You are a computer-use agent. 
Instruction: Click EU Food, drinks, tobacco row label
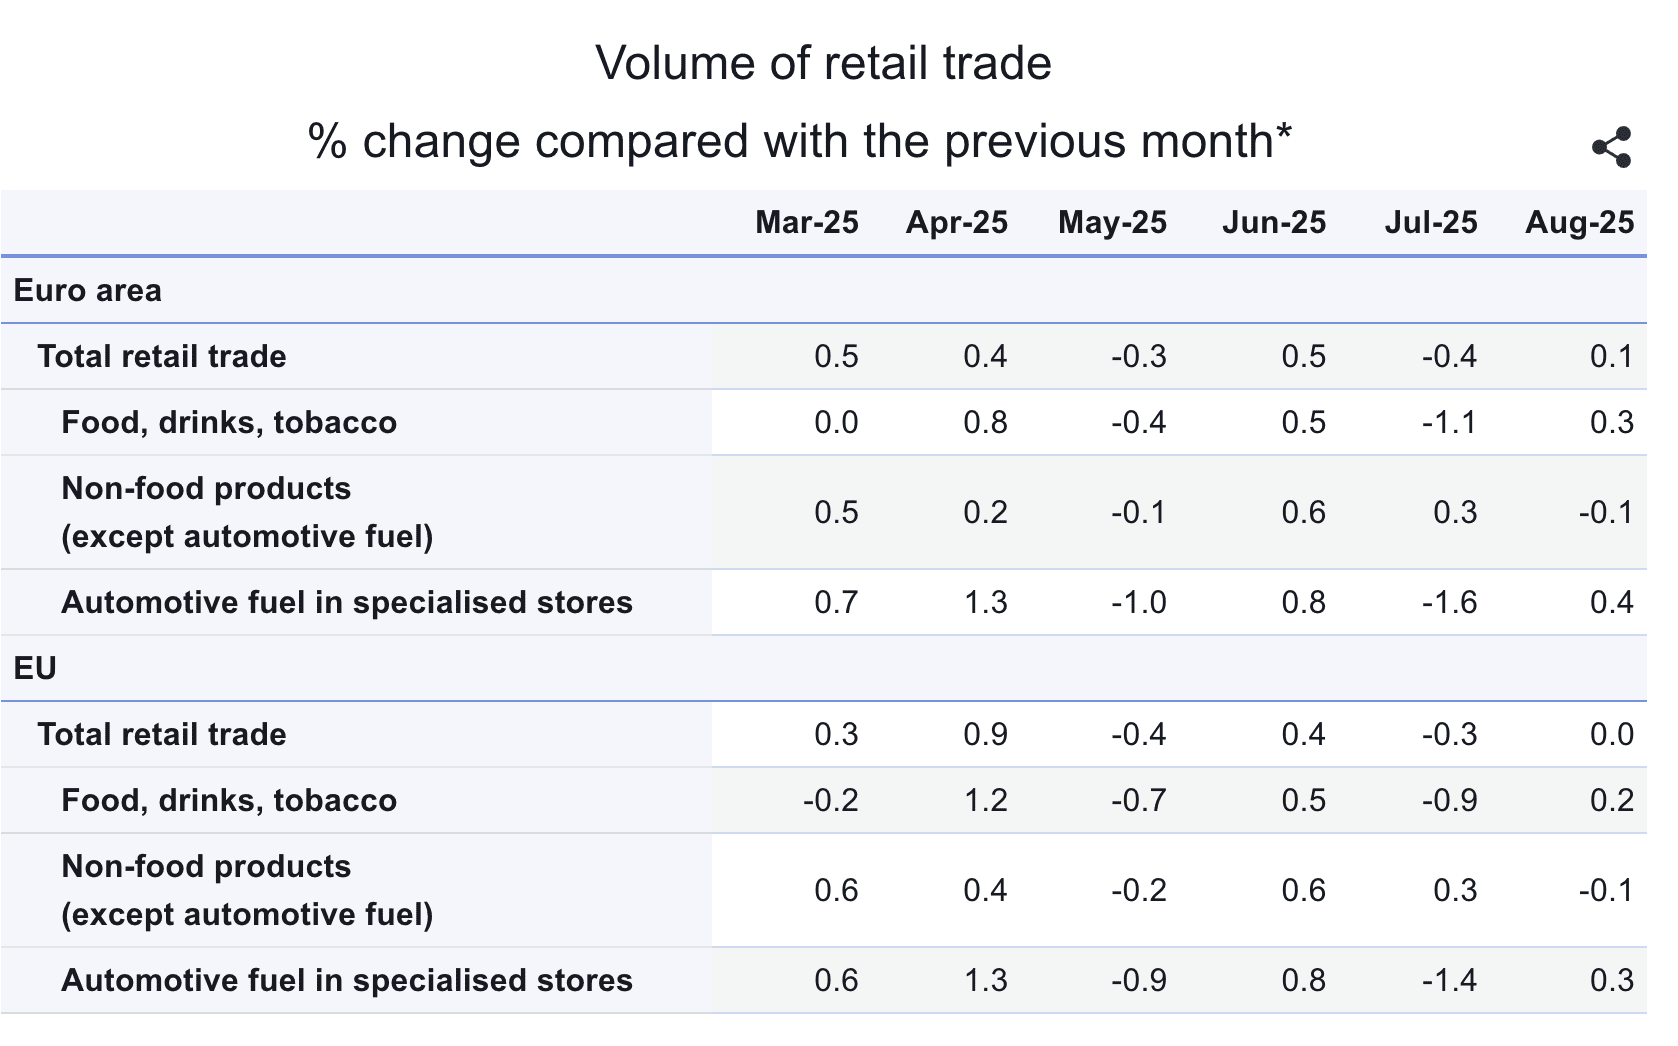point(229,800)
